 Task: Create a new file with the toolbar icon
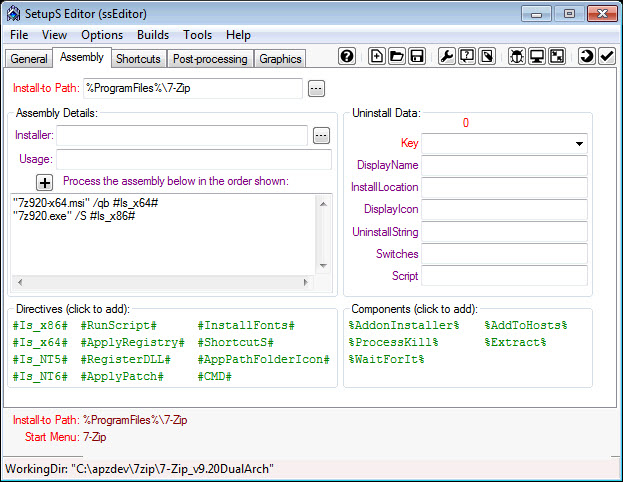(x=376, y=56)
